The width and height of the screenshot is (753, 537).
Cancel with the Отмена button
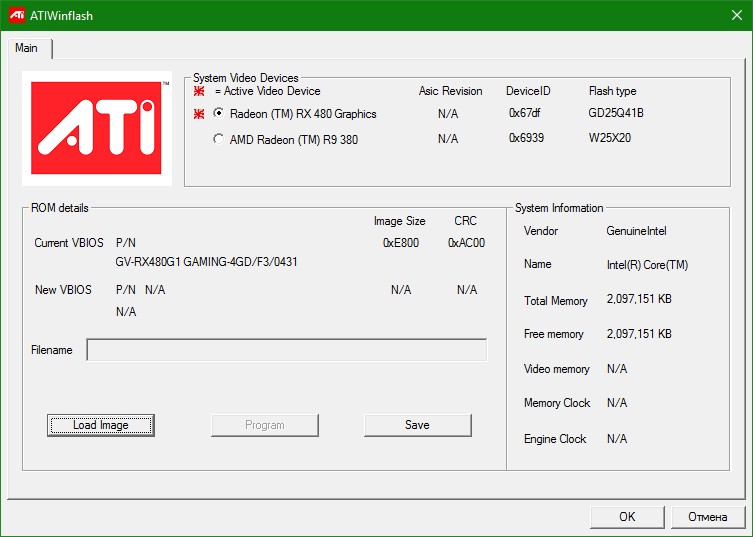707,517
